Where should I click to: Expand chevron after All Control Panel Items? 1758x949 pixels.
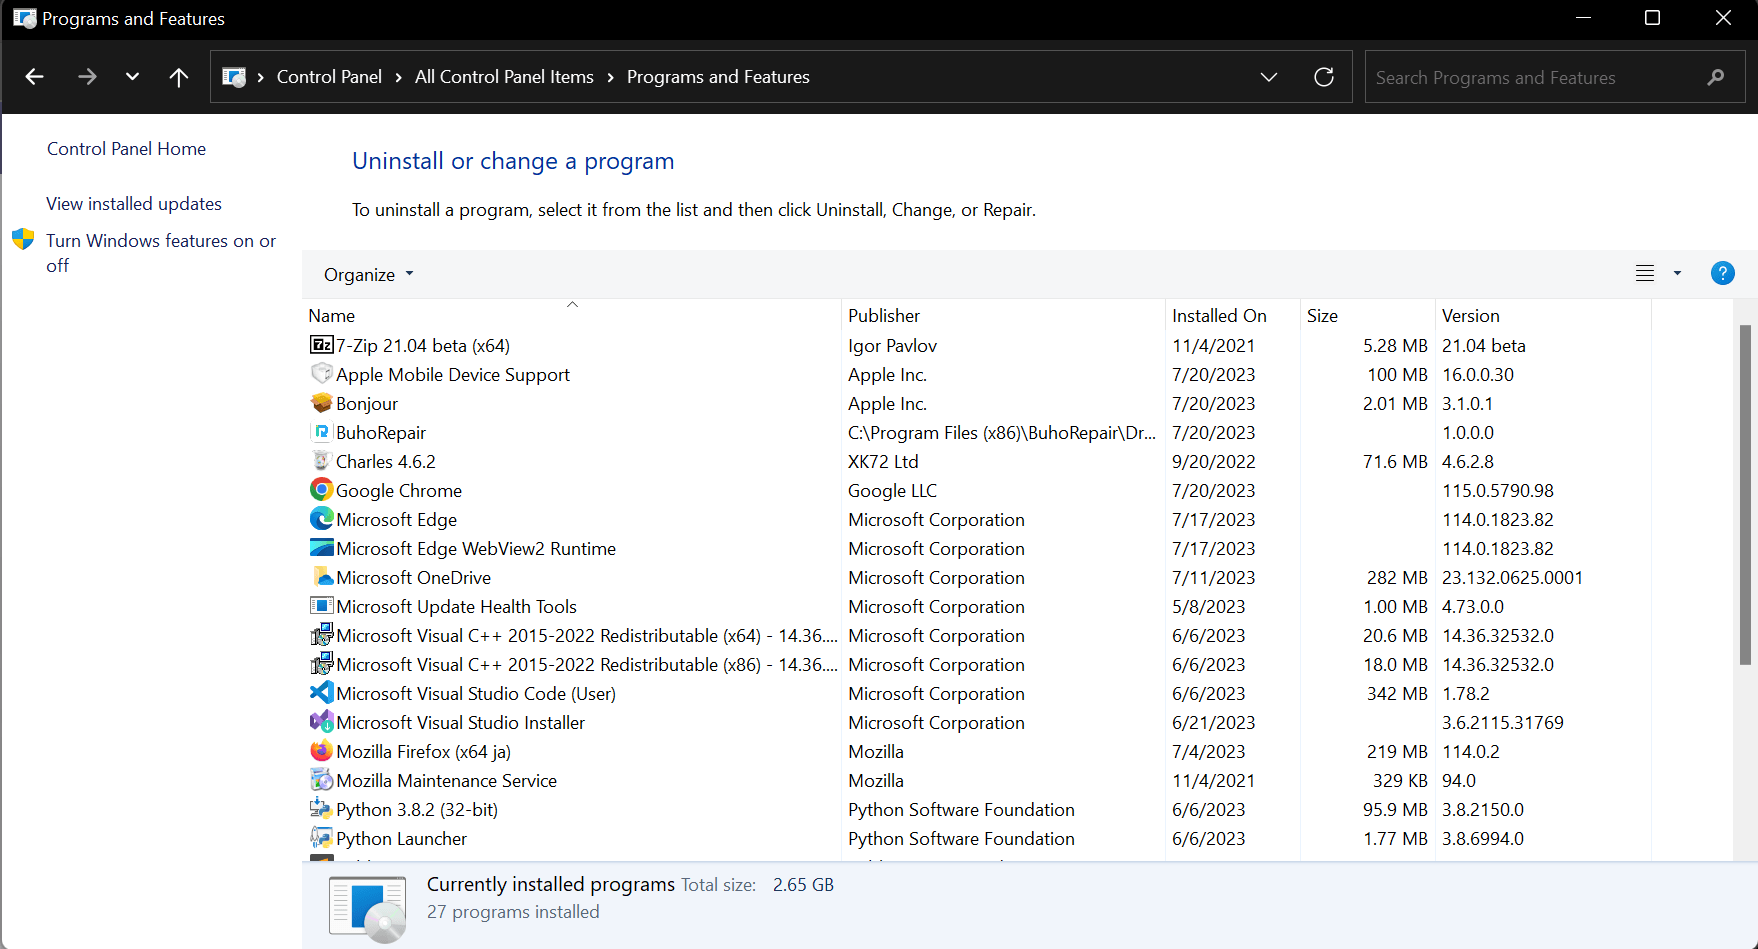coord(610,77)
